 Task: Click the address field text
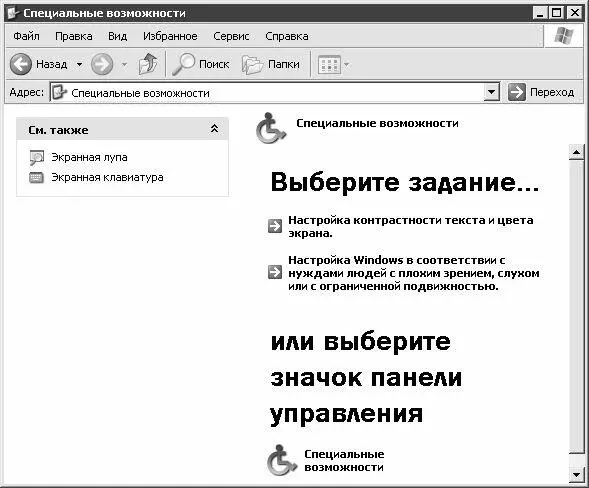click(140, 93)
